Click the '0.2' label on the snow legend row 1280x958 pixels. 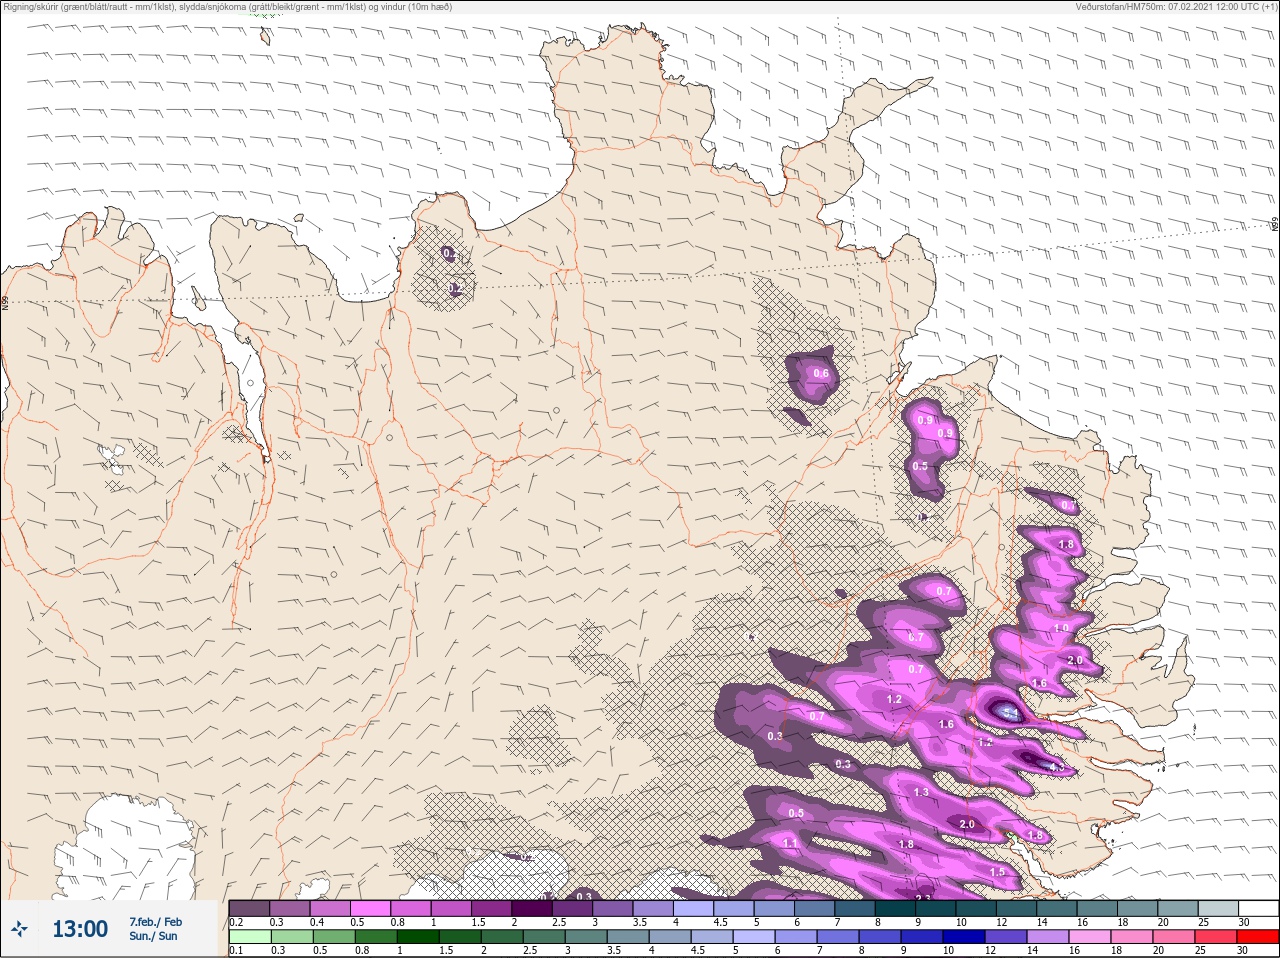tap(236, 922)
